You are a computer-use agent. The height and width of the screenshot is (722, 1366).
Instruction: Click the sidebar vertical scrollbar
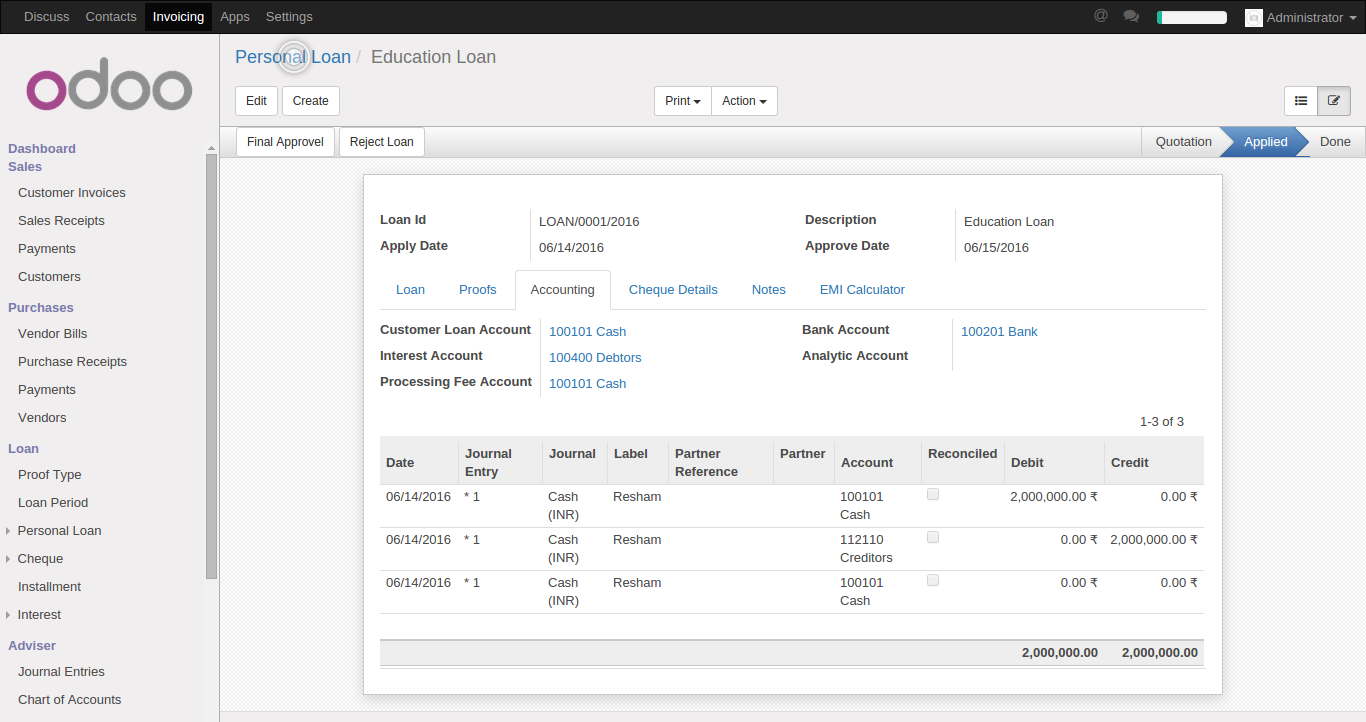point(211,365)
